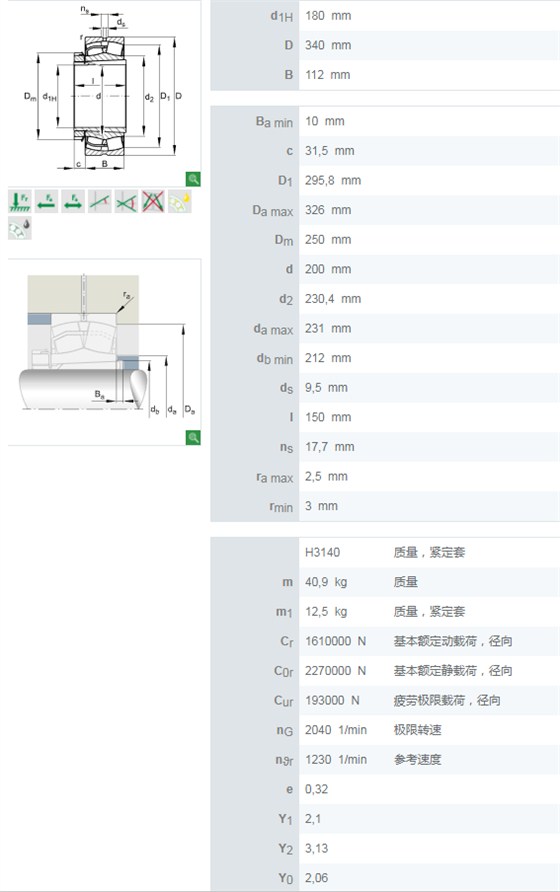Select the d2 value 230,4 mm

click(333, 299)
